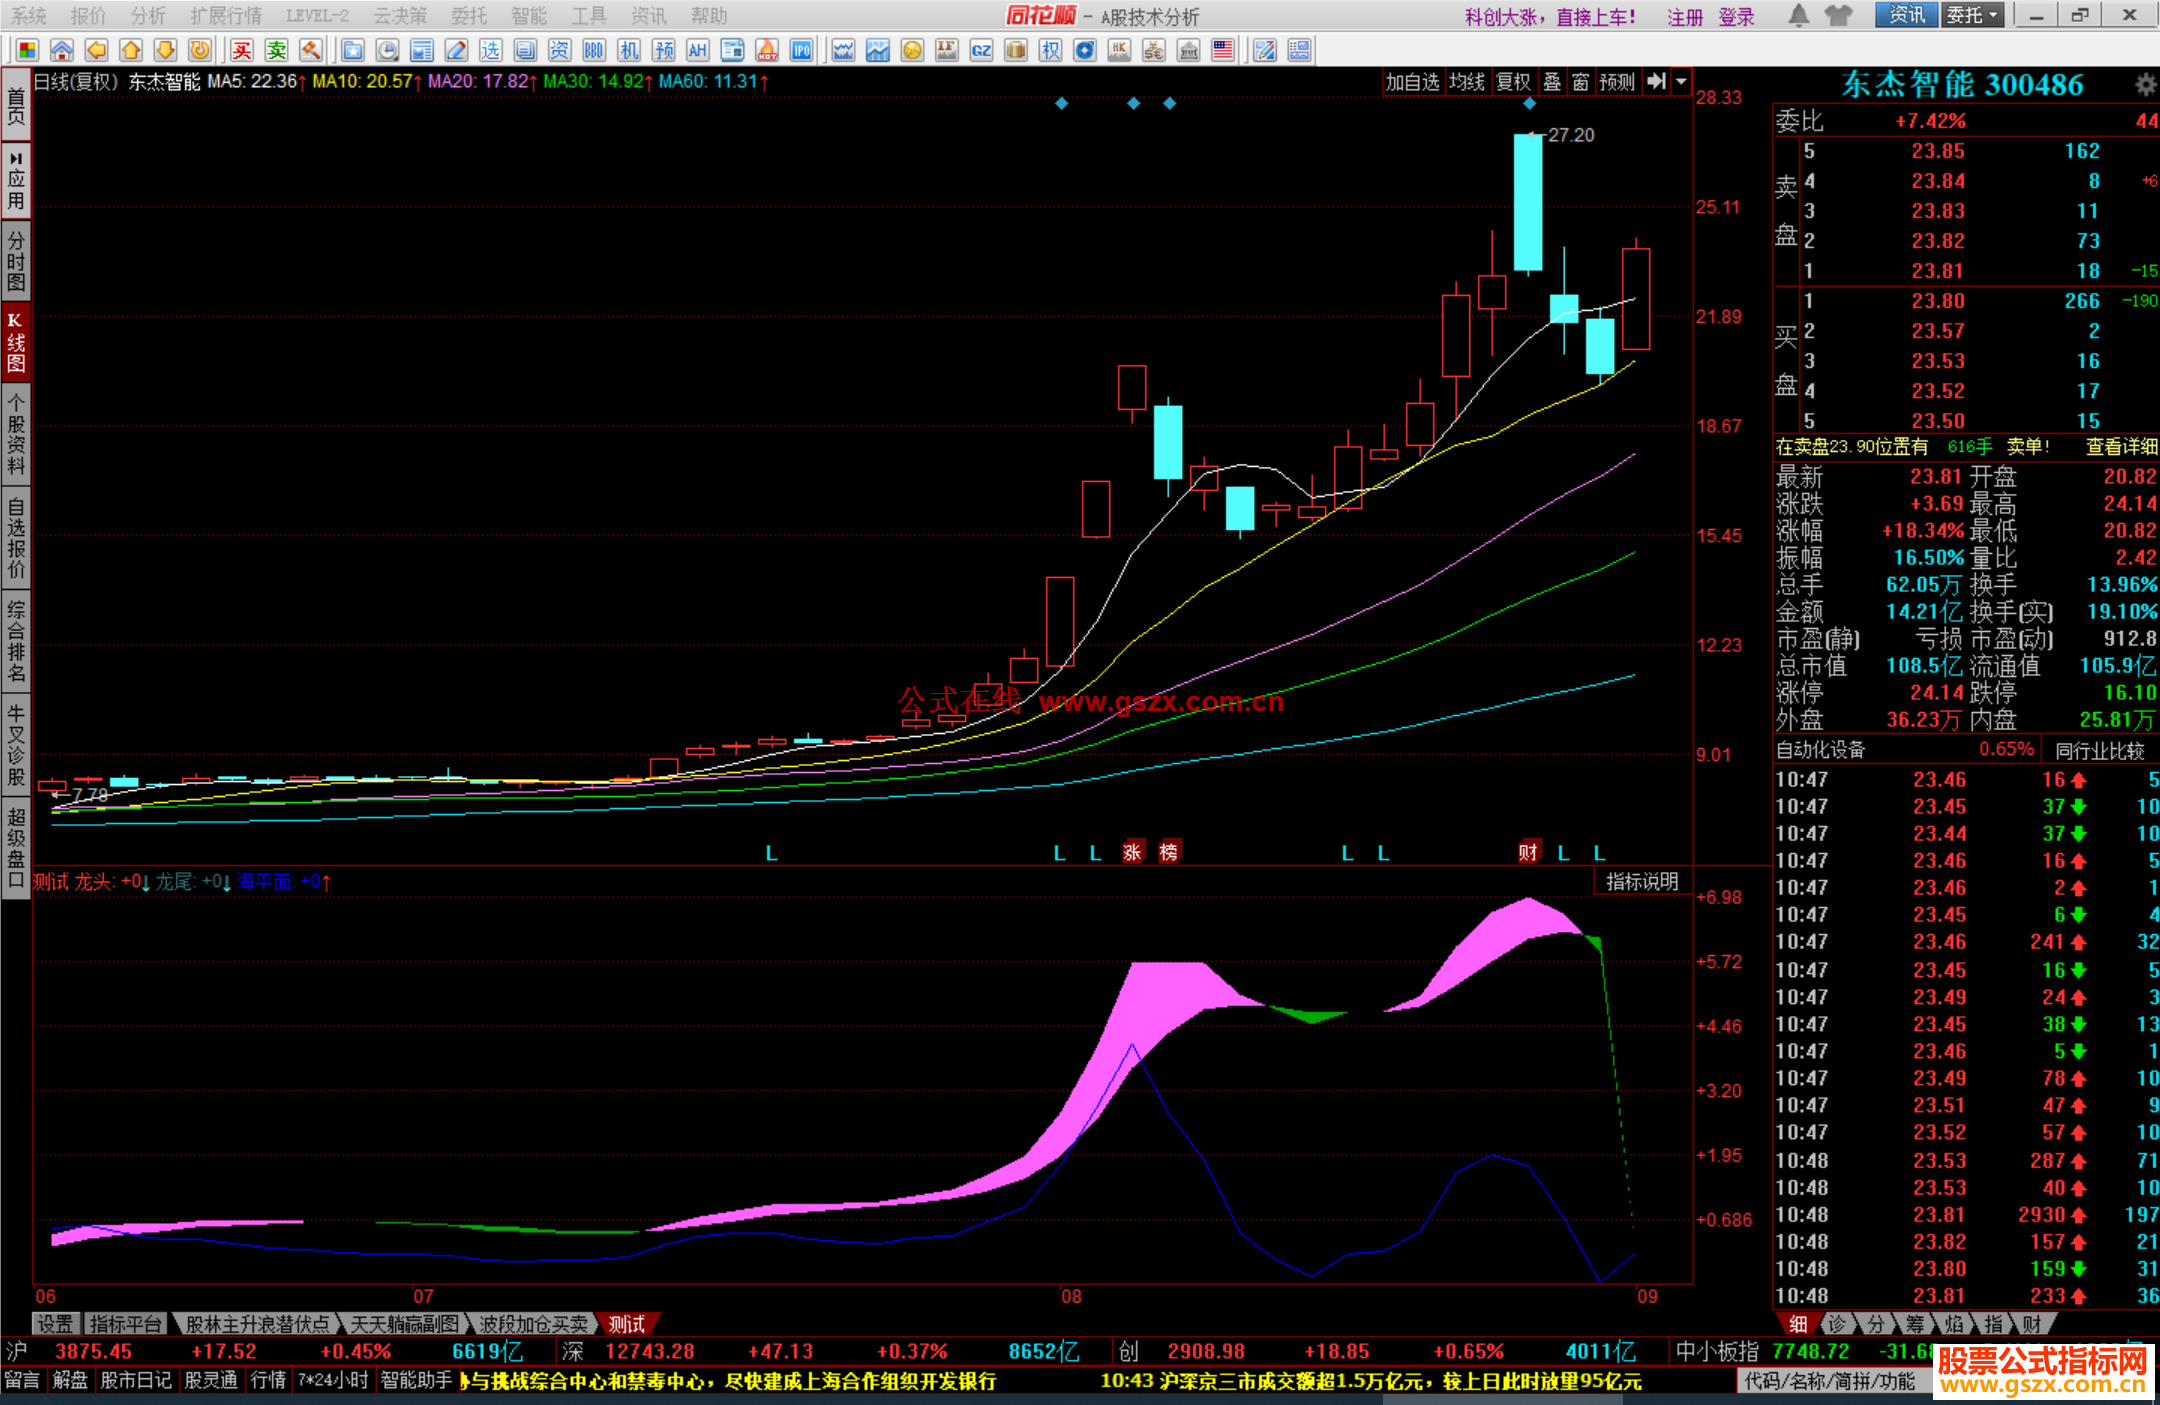Click the AH shares toolbar icon
2160x1405 pixels.
click(697, 51)
